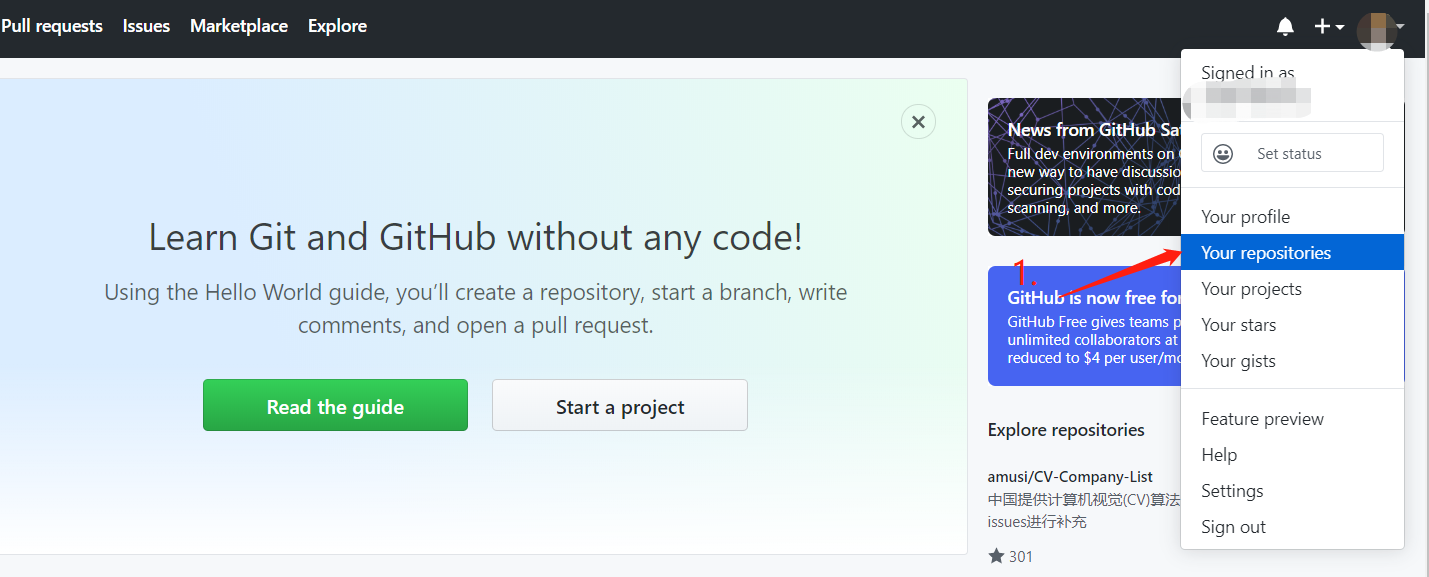Image resolution: width=1429 pixels, height=577 pixels.
Task: Select Your profile from the menu
Action: coord(1292,217)
